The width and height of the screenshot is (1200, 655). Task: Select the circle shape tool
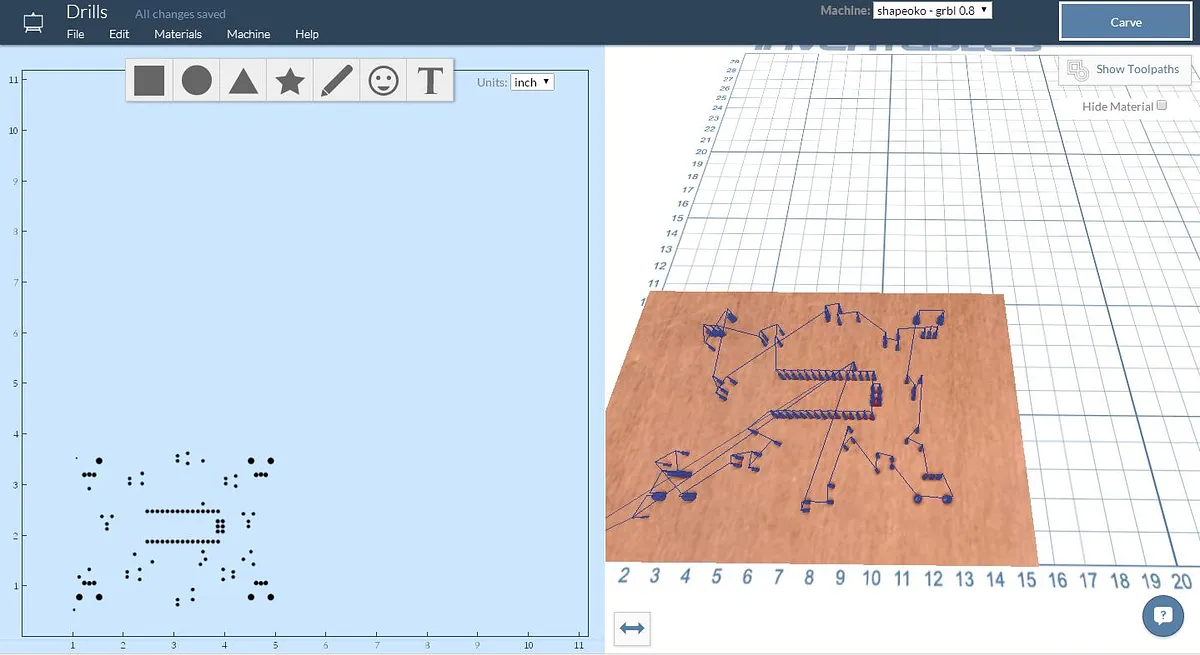click(x=196, y=80)
